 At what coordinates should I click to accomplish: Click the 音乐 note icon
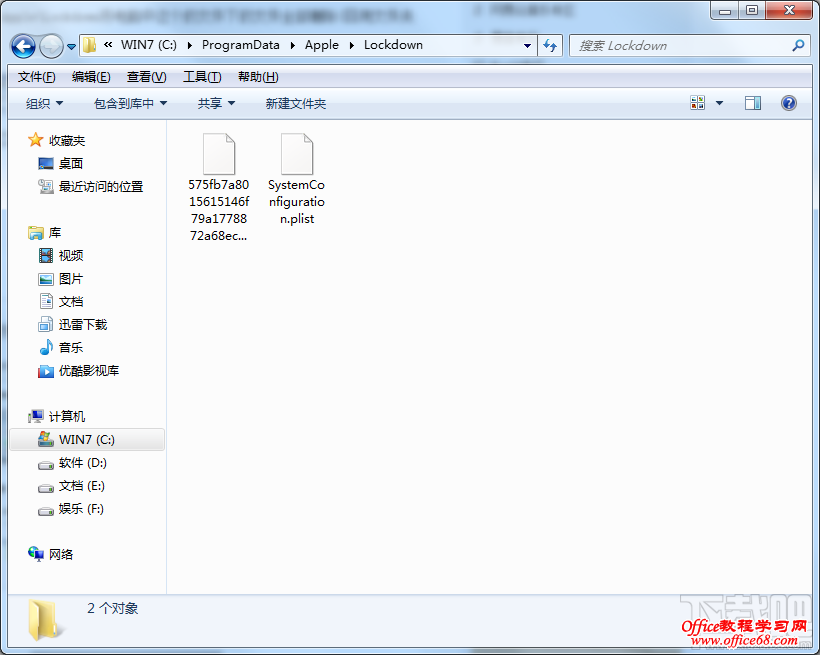(x=46, y=347)
